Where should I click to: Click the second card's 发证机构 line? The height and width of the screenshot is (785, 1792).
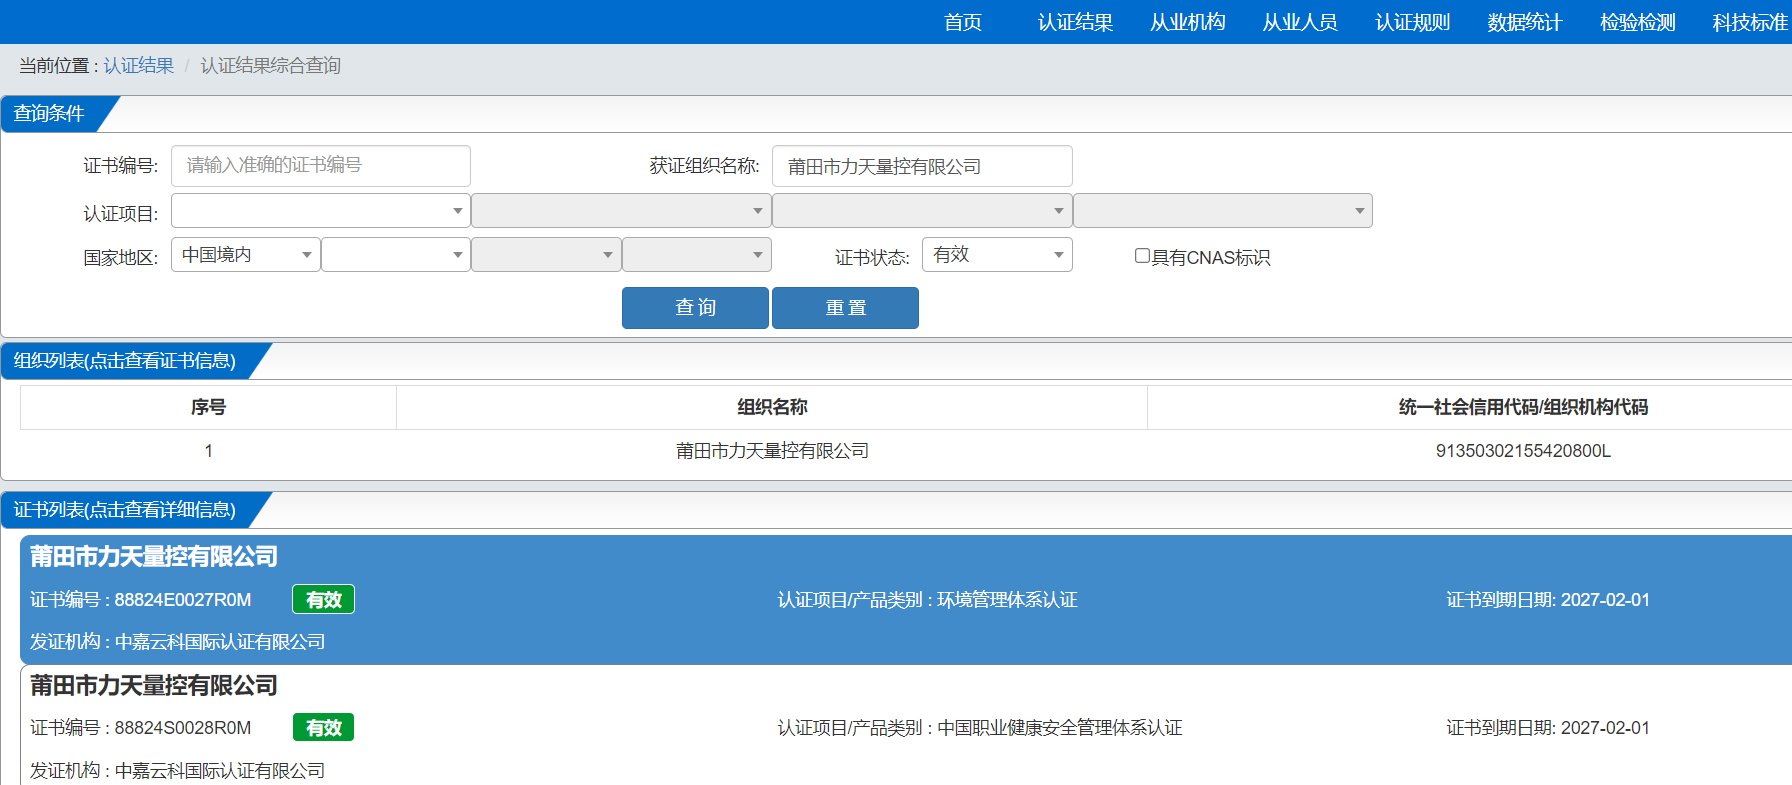177,771
